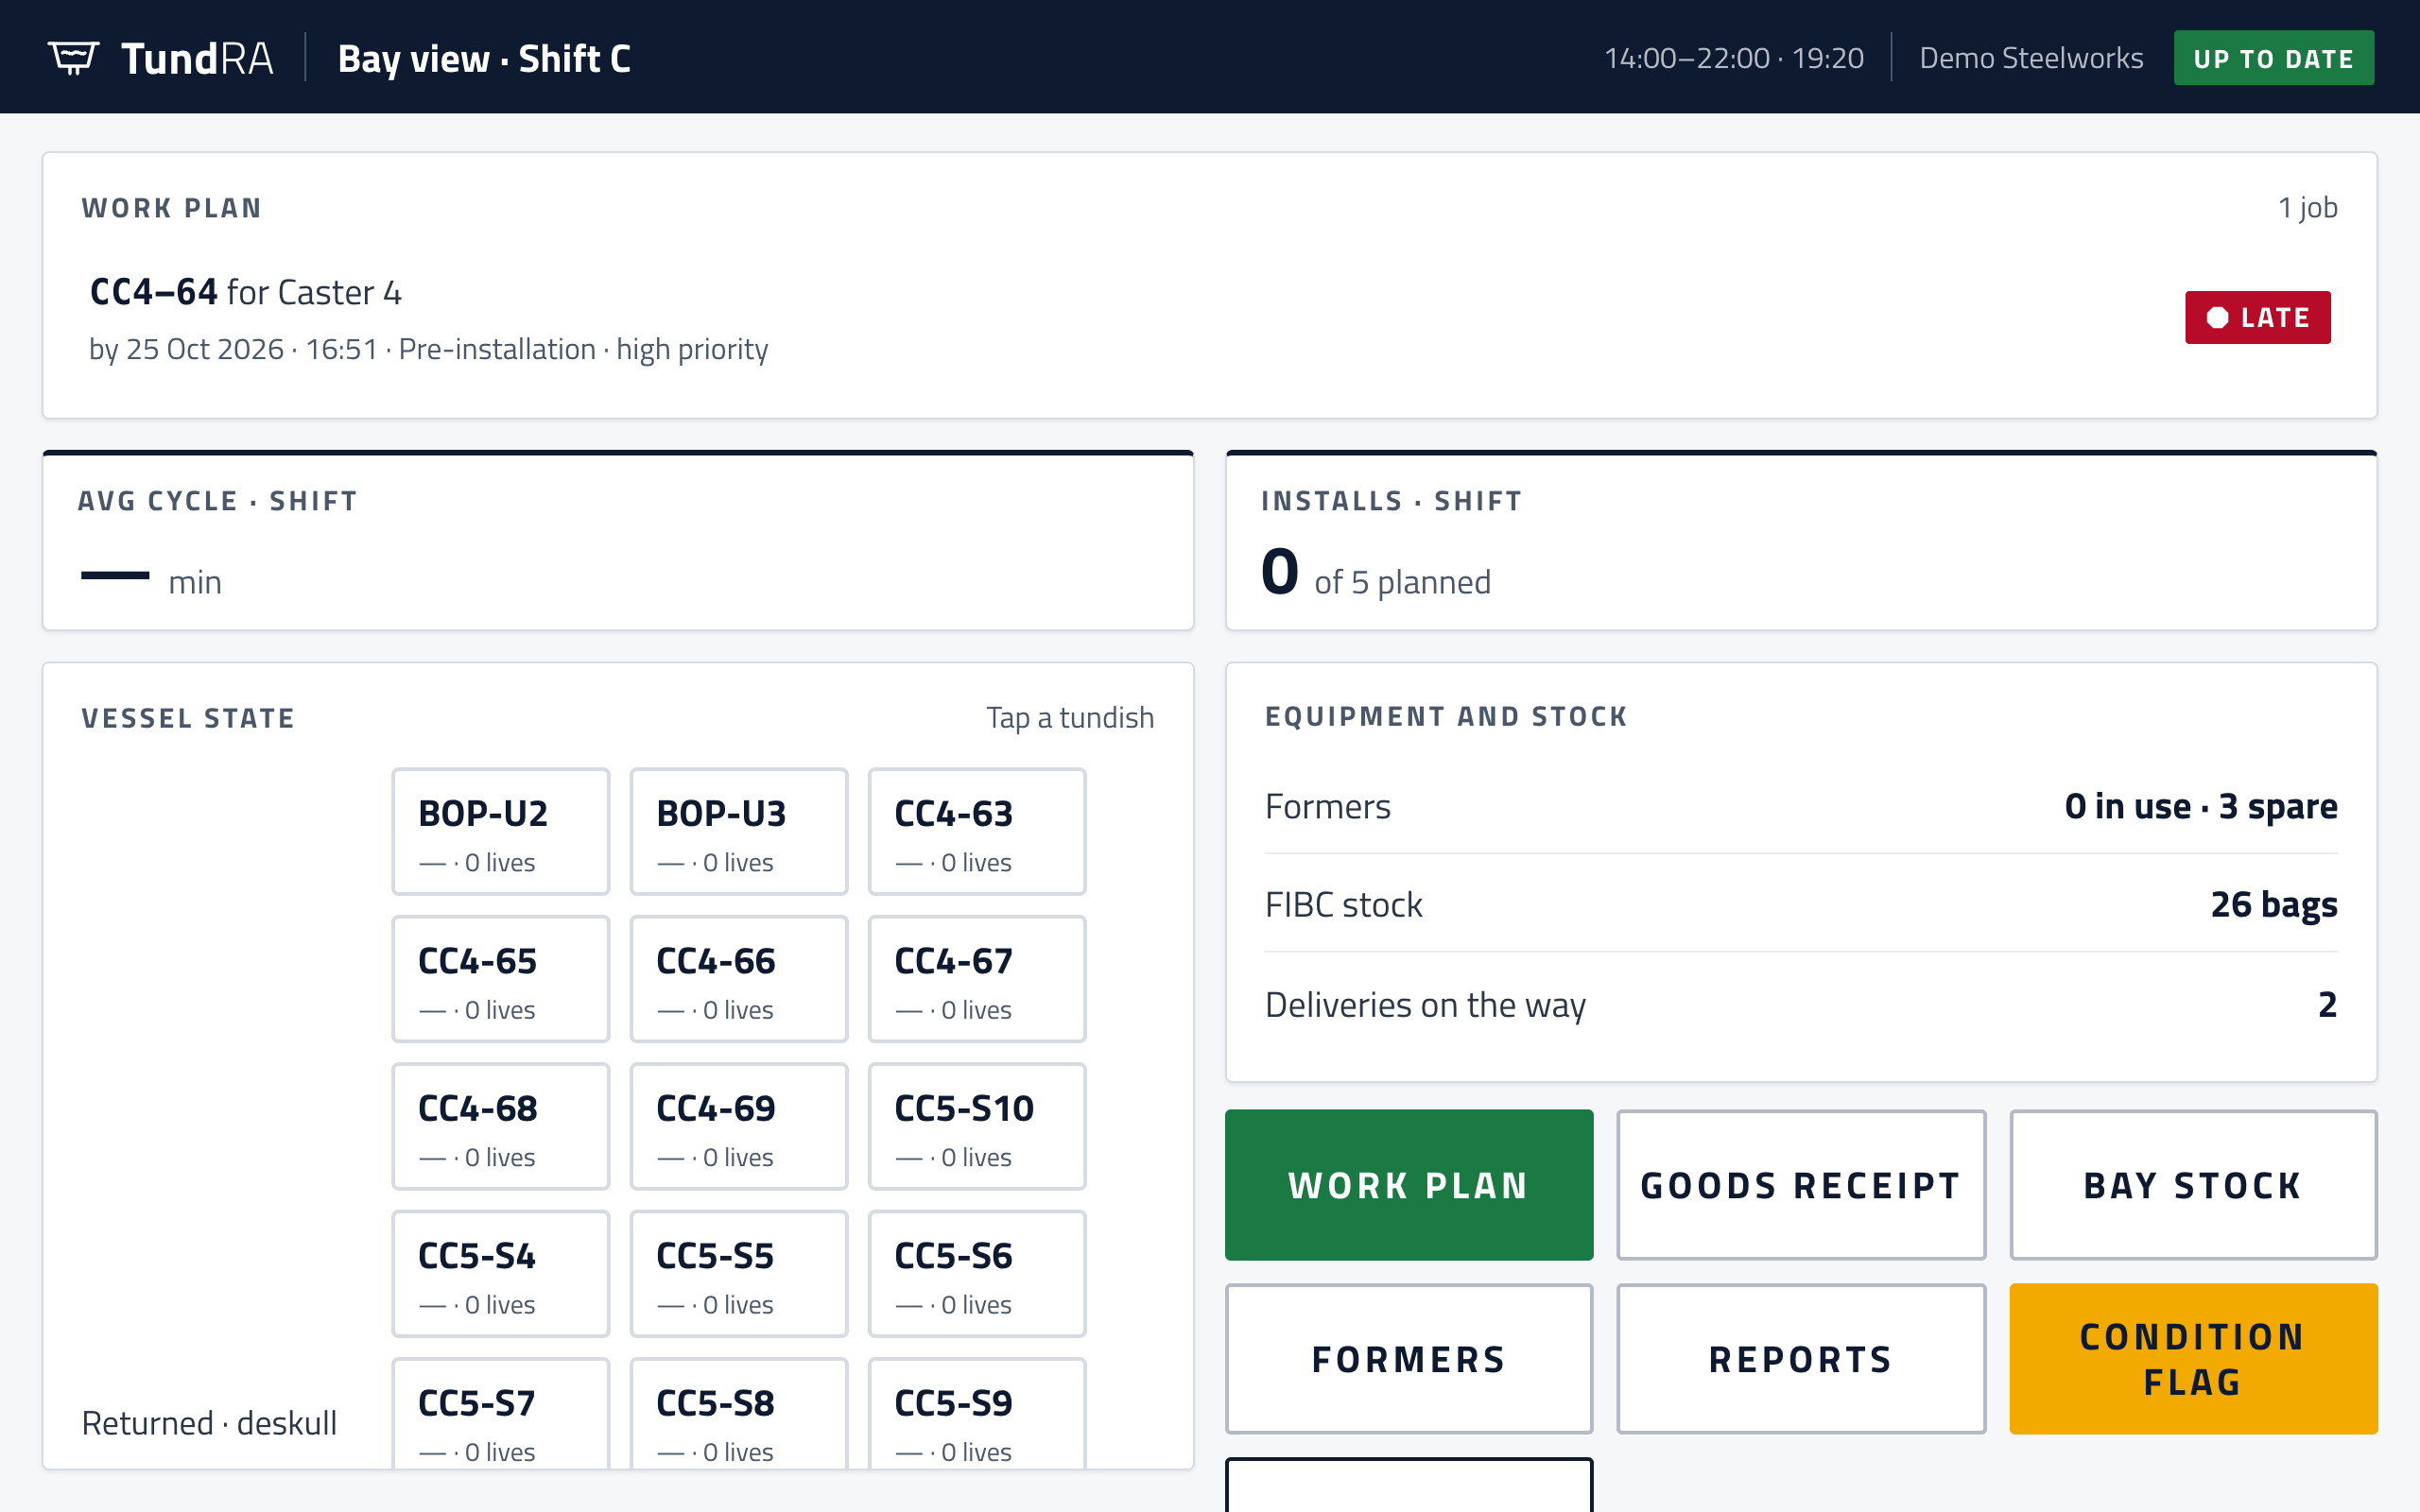This screenshot has width=2420, height=1512.
Task: Select tundish CC4-65
Action: coord(501,979)
